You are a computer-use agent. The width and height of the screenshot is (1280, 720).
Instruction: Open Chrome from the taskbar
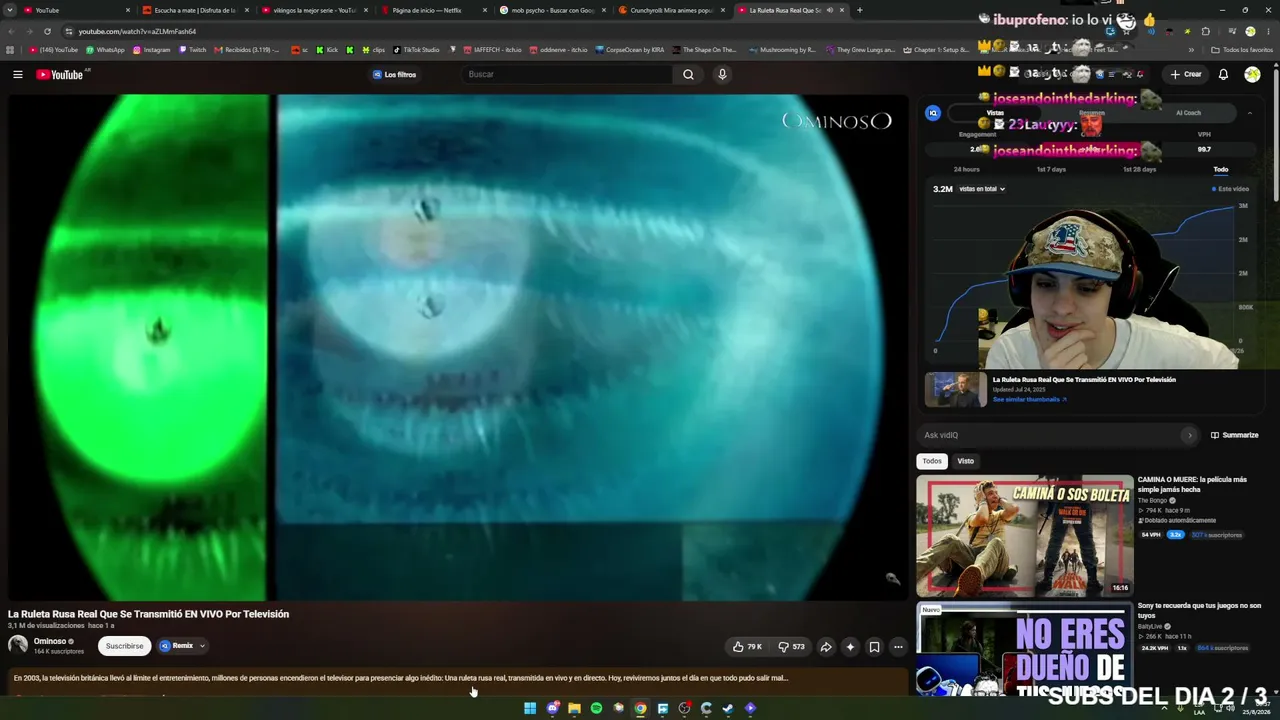click(640, 708)
